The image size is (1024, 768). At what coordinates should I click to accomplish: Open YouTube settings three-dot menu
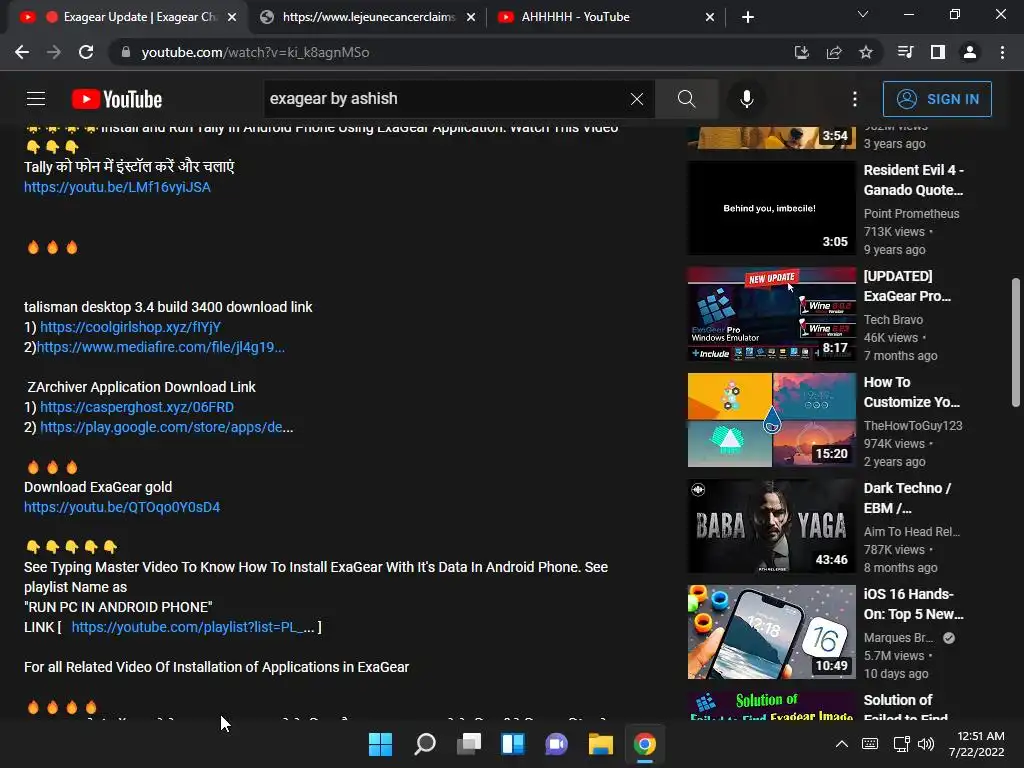click(x=855, y=99)
